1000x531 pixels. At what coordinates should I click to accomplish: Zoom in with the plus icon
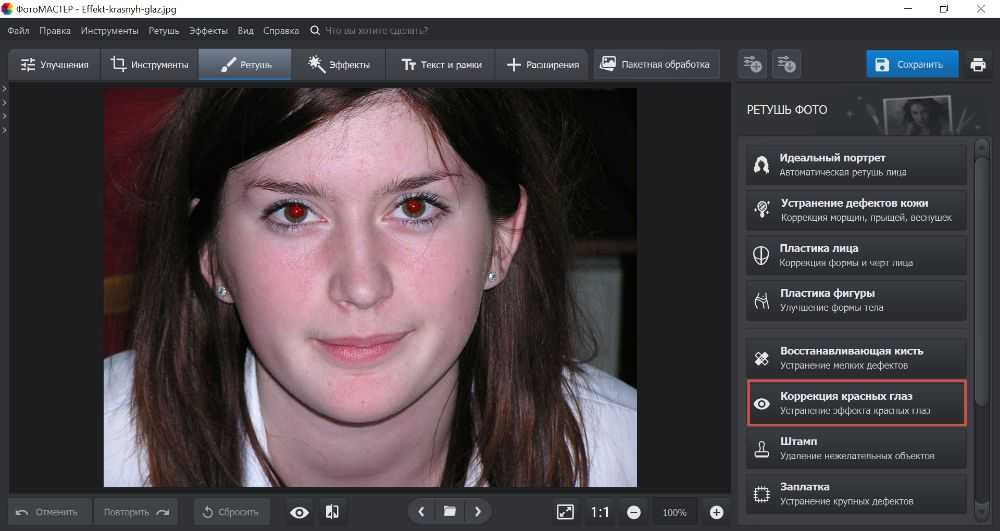point(716,512)
